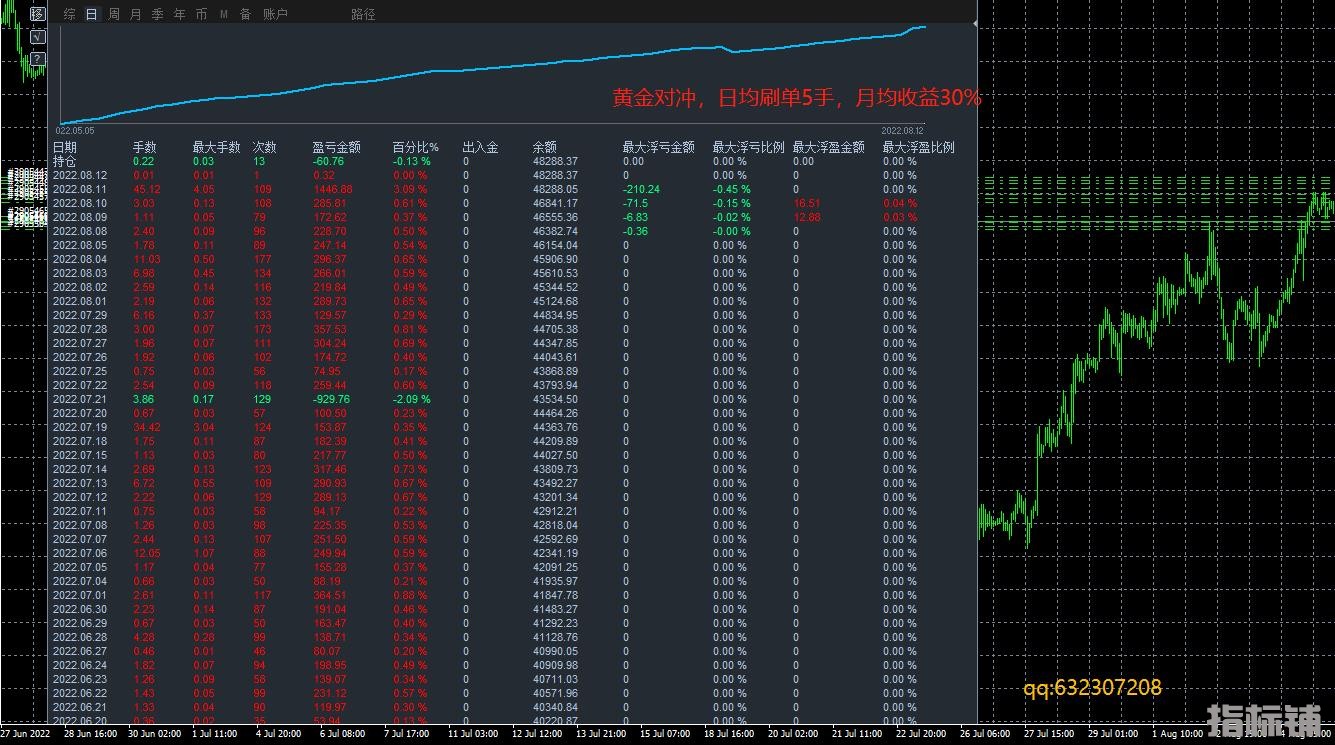
Task: Click the 路径 path button
Action: tap(363, 14)
